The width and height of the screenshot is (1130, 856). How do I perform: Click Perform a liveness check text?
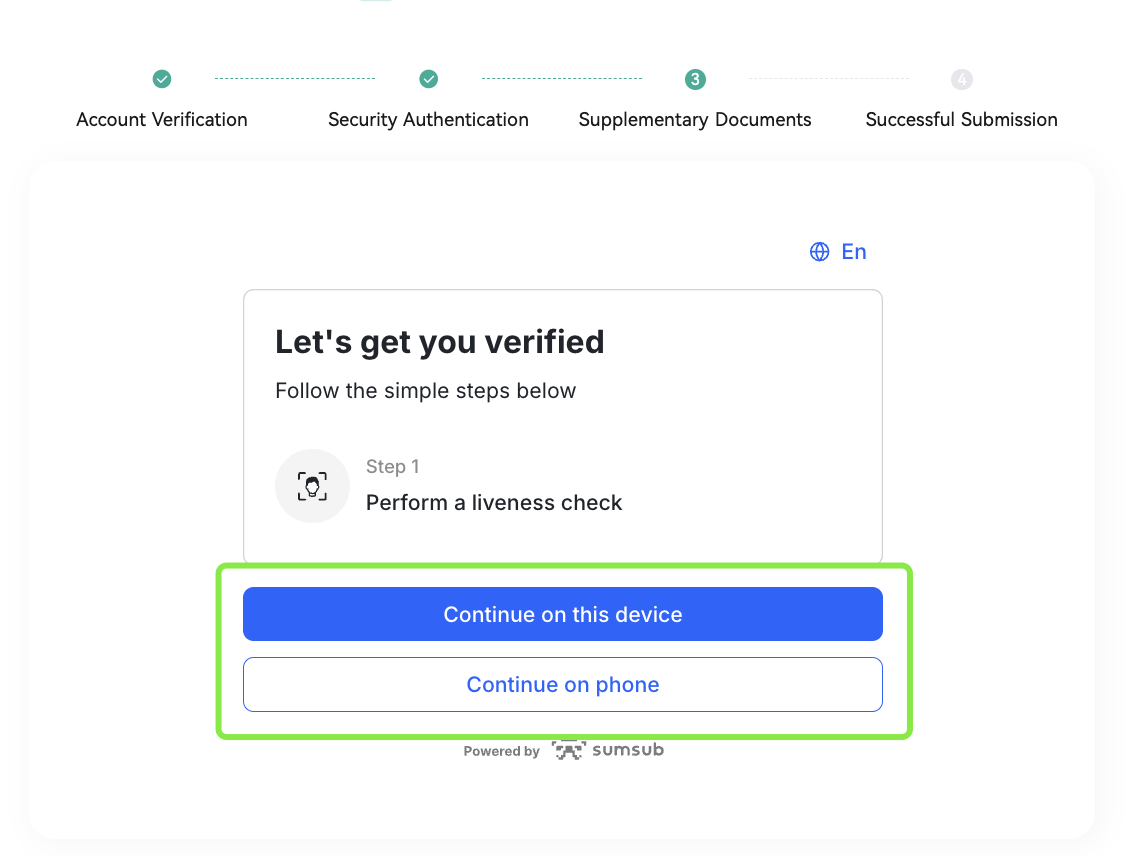494,502
